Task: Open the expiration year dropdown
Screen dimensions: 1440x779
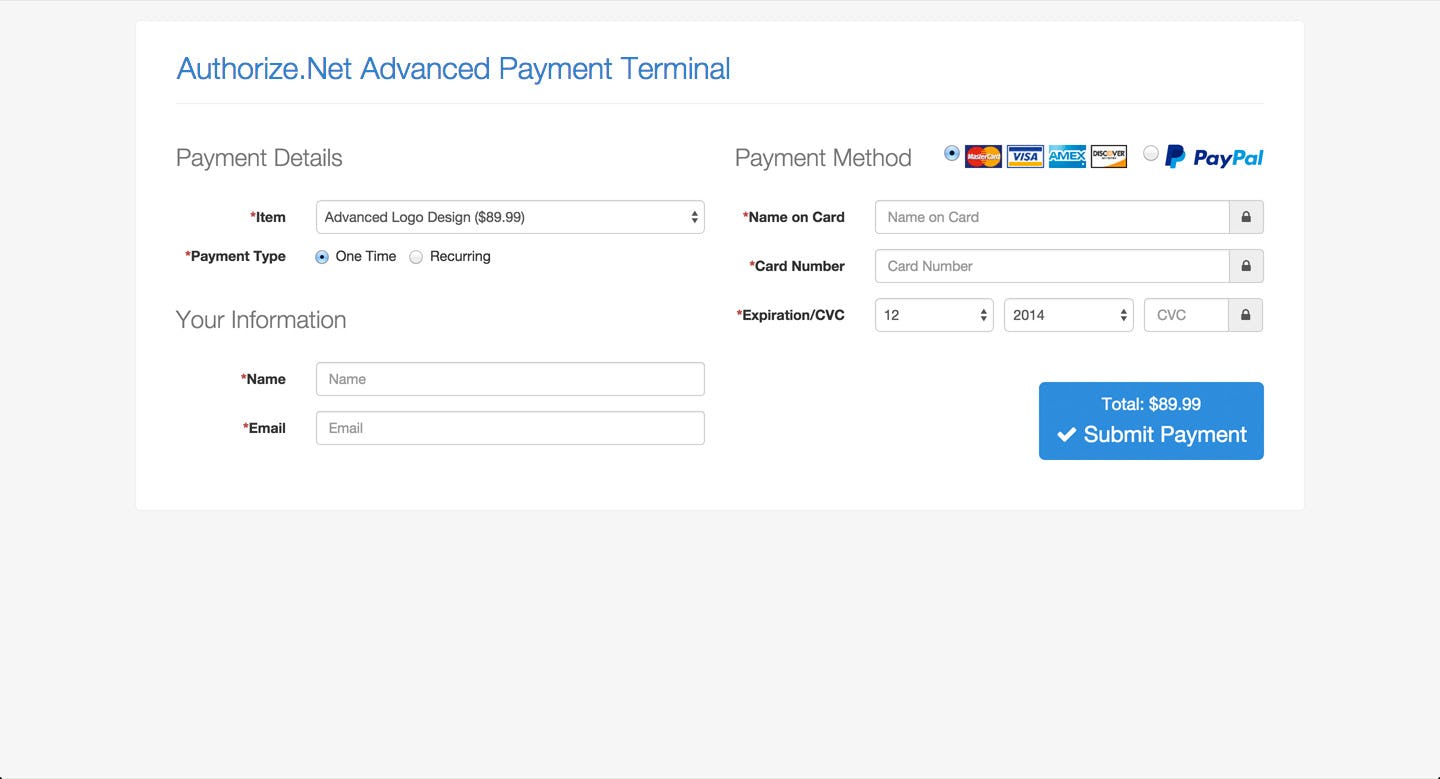Action: coord(1067,315)
